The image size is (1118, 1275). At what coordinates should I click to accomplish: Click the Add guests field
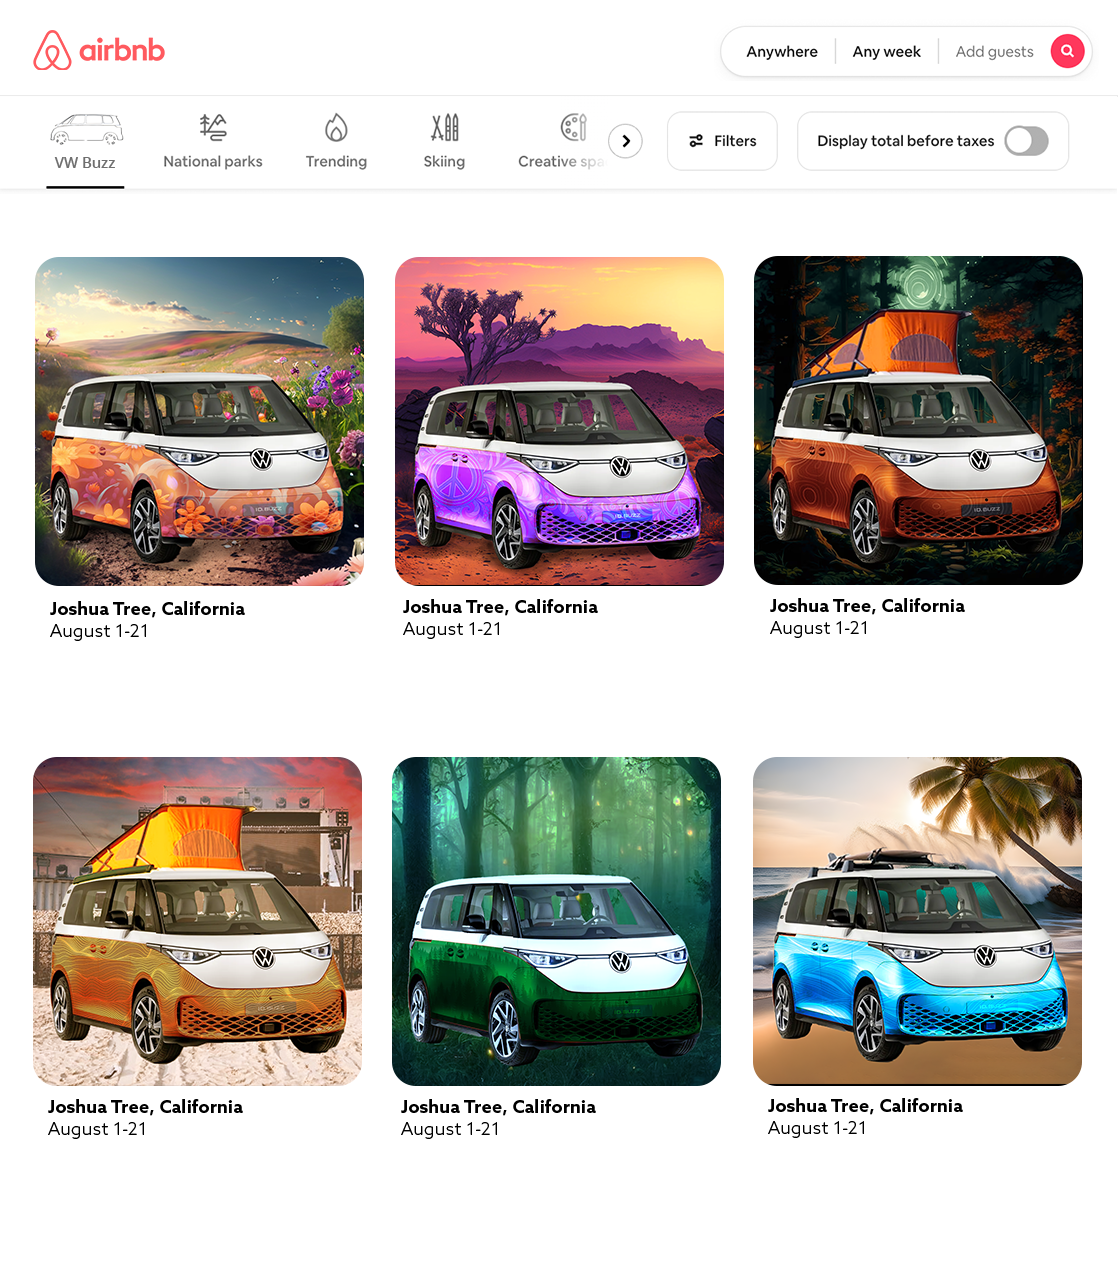[994, 51]
